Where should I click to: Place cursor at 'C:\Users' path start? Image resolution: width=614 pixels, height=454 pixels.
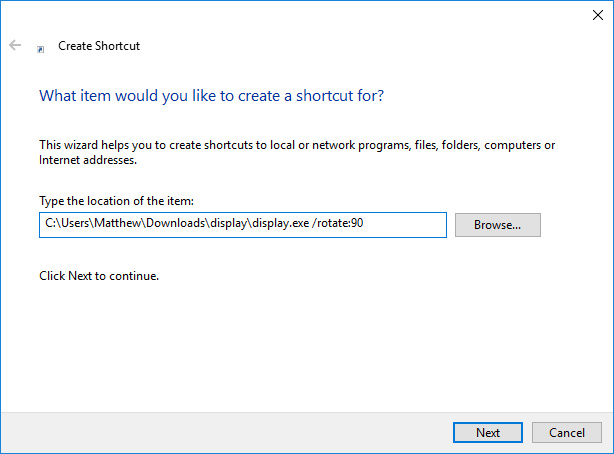[65, 225]
